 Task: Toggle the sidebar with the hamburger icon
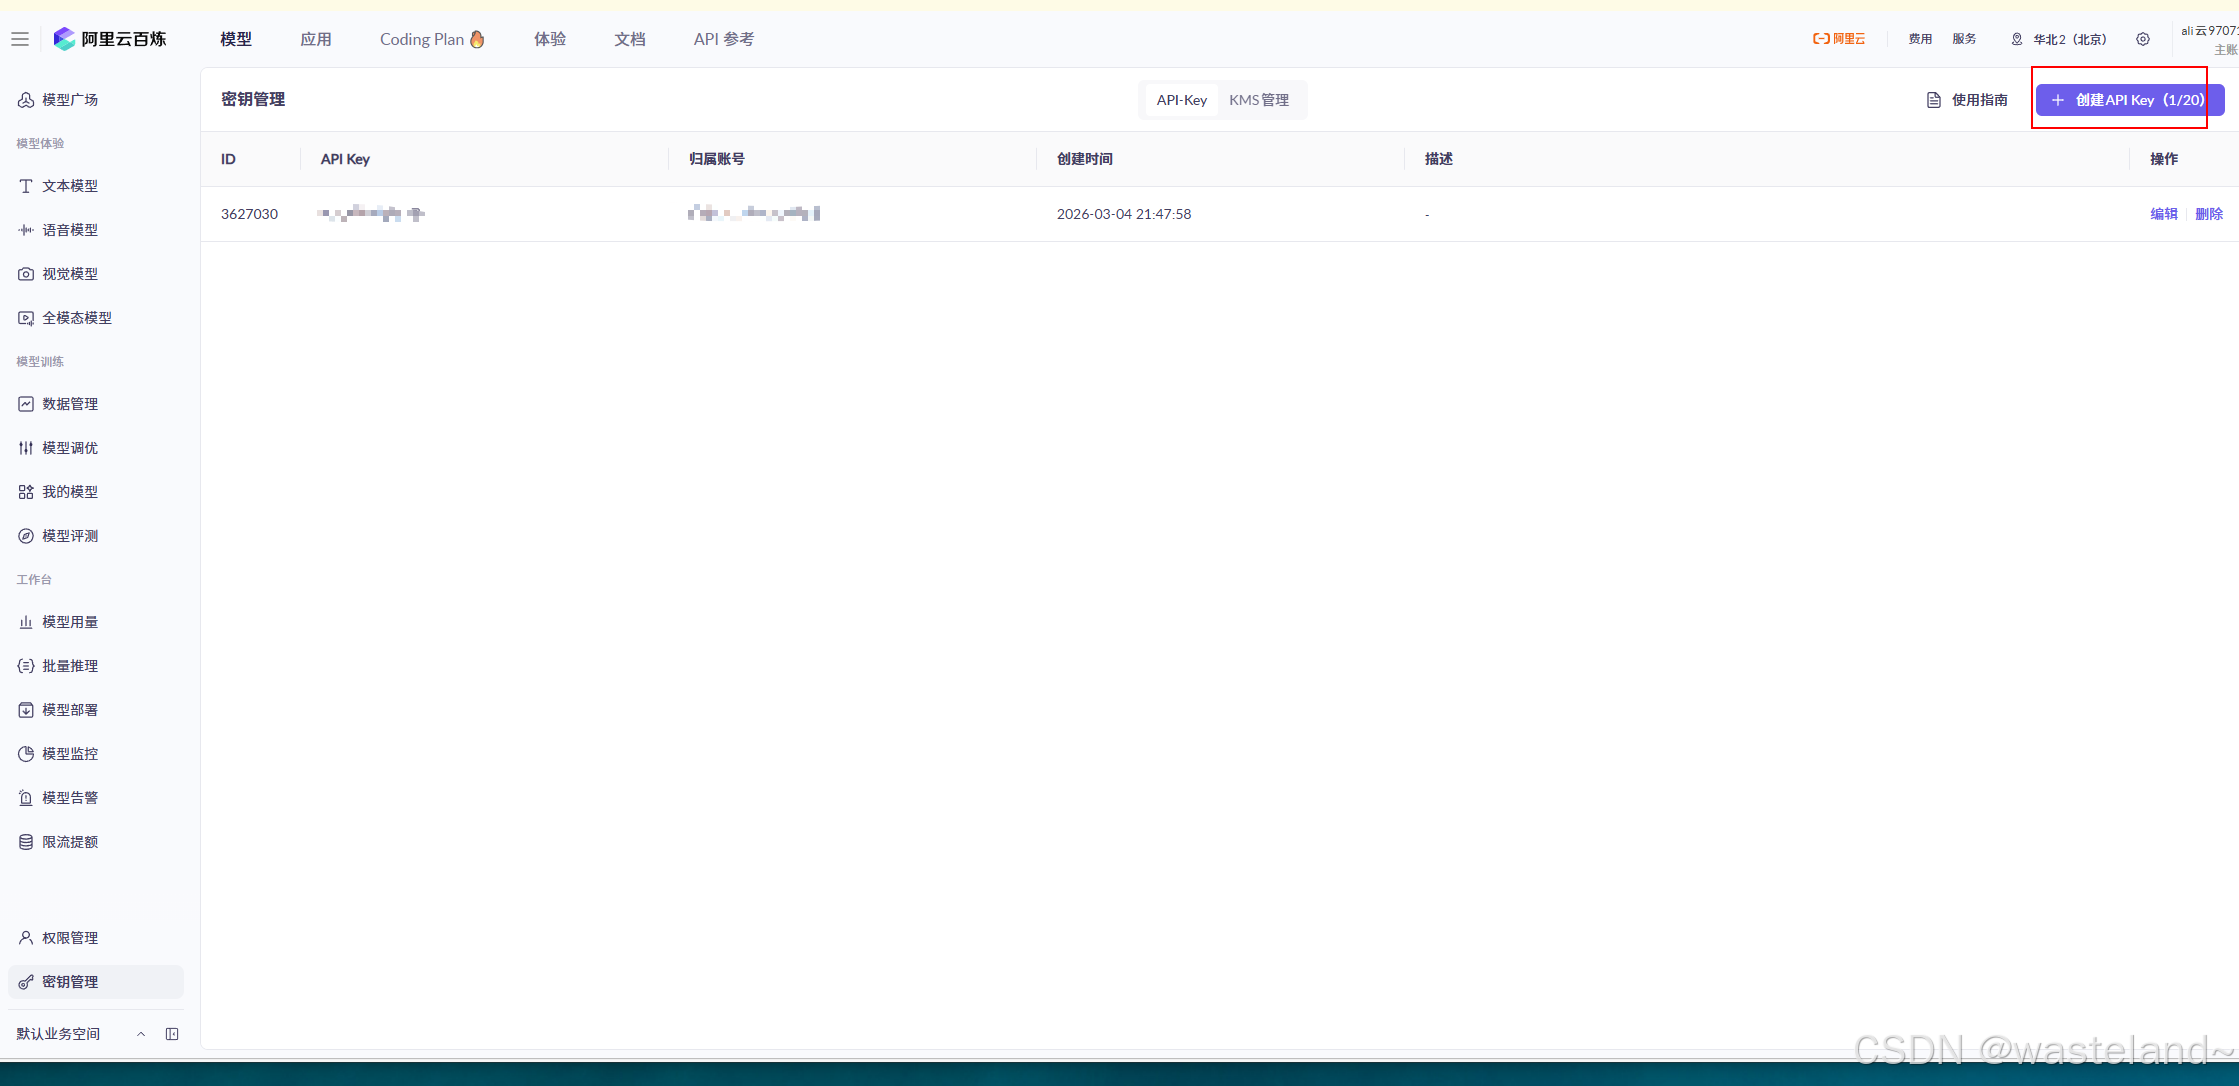point(19,38)
